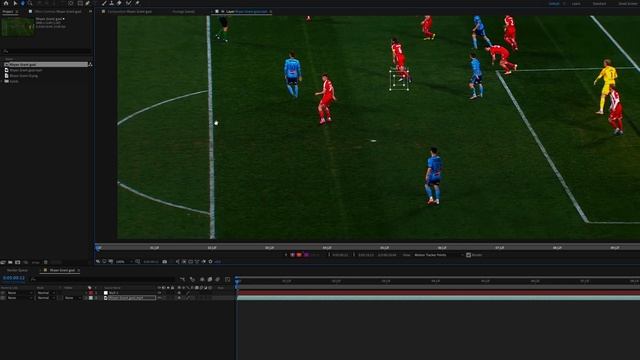The height and width of the screenshot is (360, 640).
Task: Click the Layer panel playhead marker
Action: click(x=98, y=247)
